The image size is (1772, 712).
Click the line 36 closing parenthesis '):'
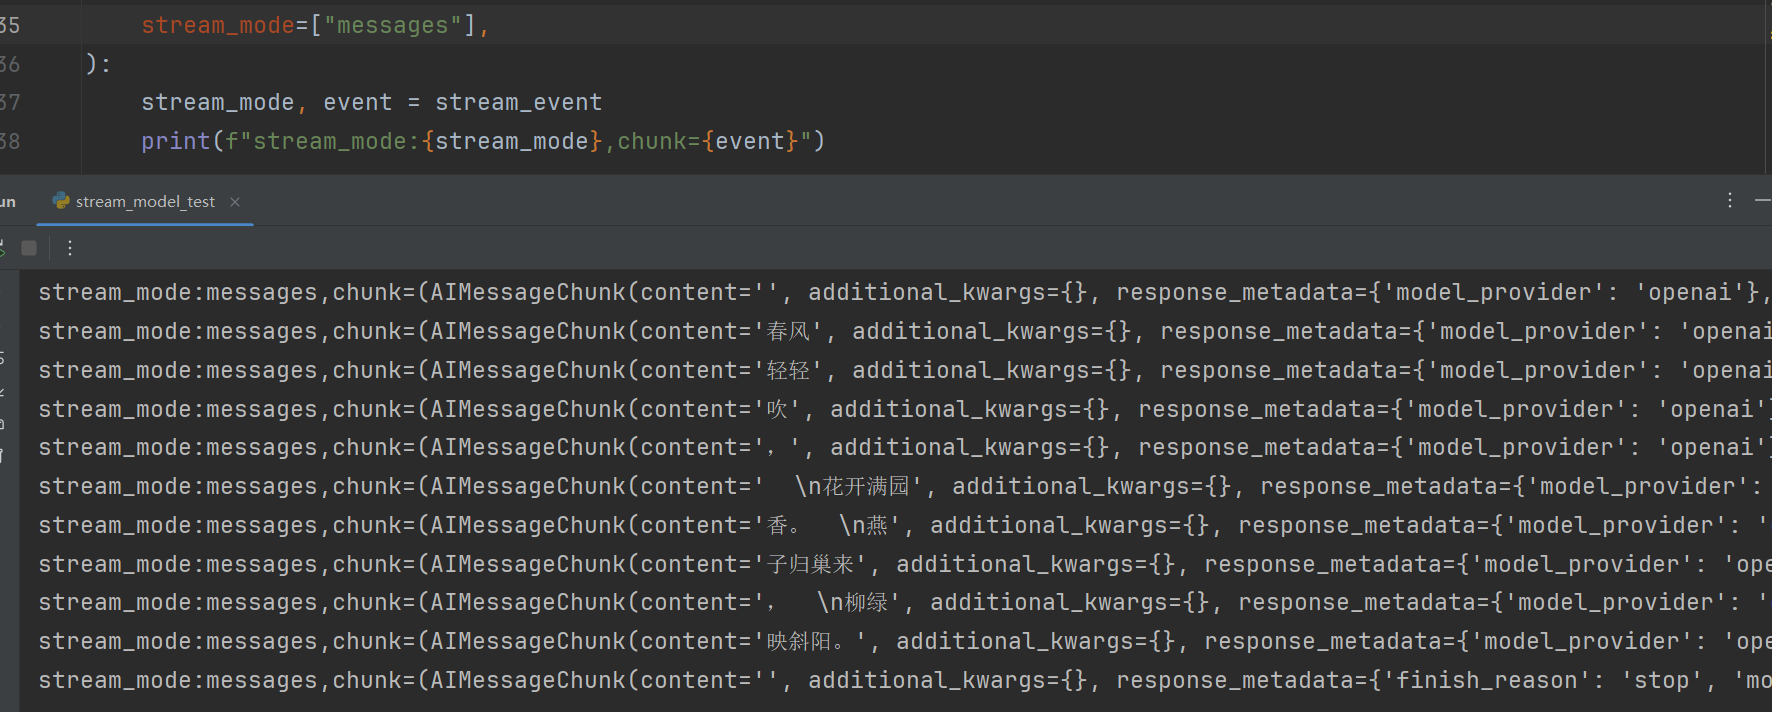click(x=98, y=64)
